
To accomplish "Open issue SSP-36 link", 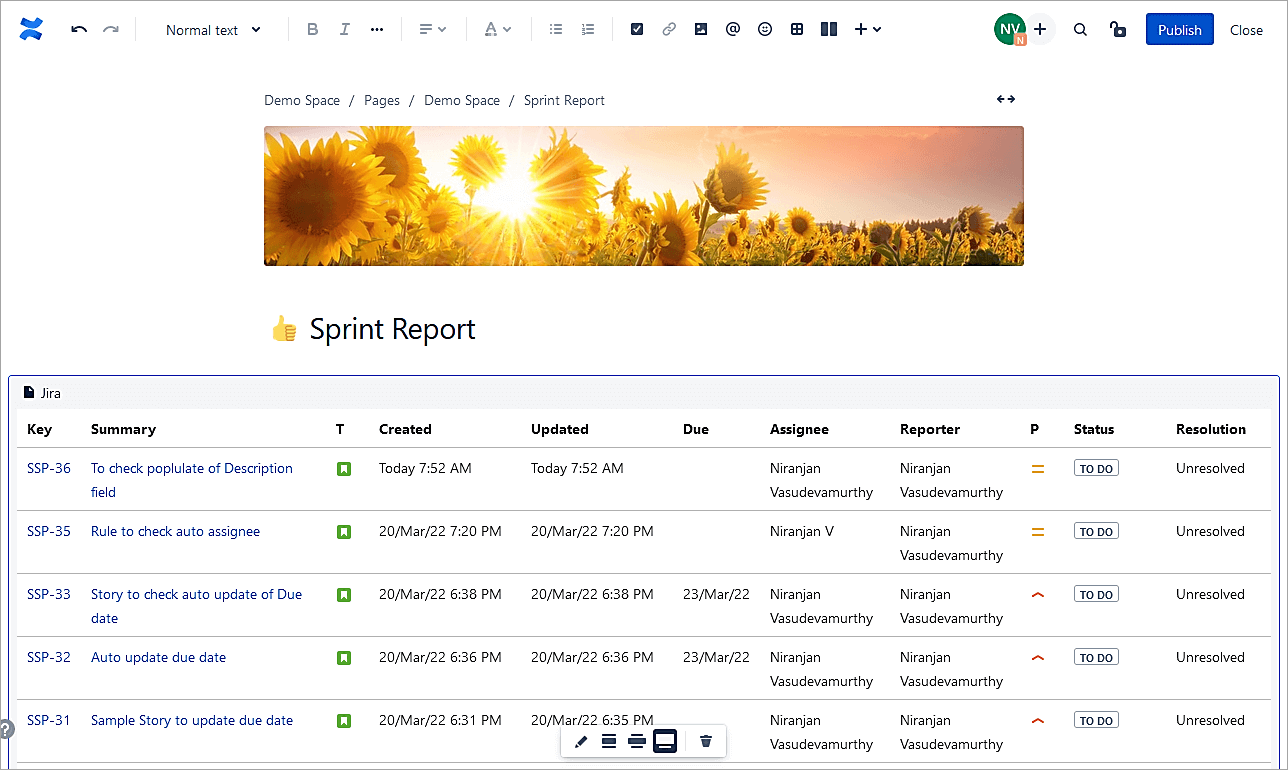I will 49,468.
